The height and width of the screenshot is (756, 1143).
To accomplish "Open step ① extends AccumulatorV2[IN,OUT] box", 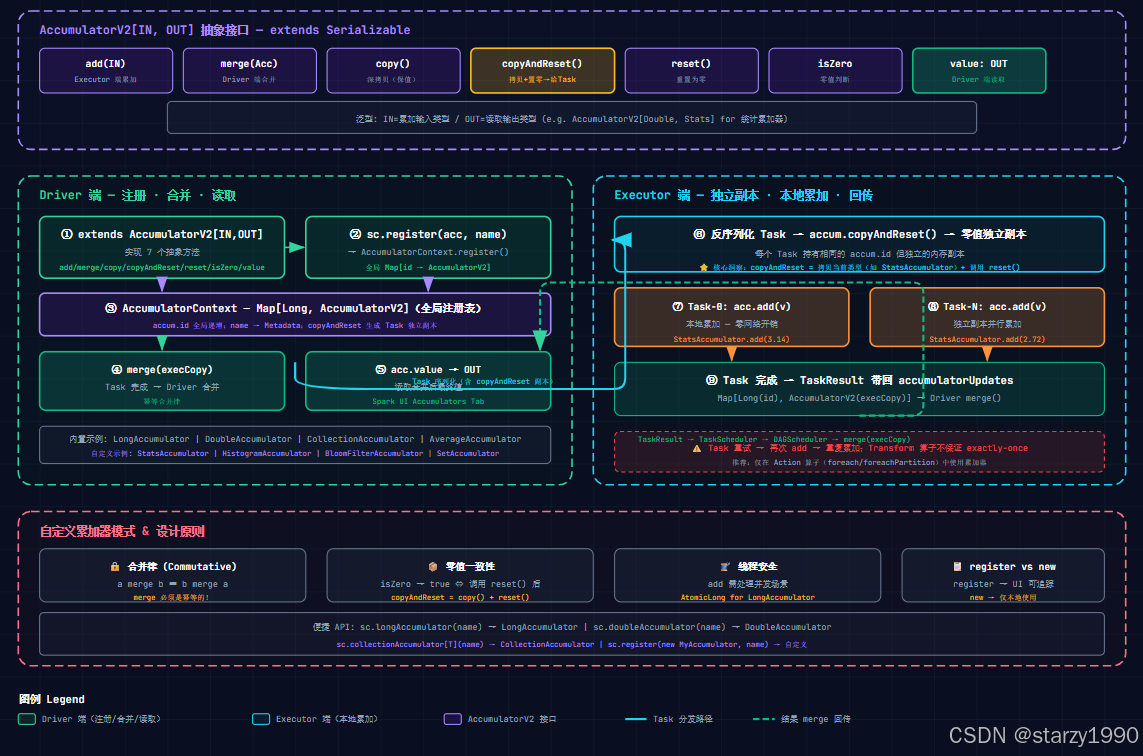I will (x=162, y=247).
